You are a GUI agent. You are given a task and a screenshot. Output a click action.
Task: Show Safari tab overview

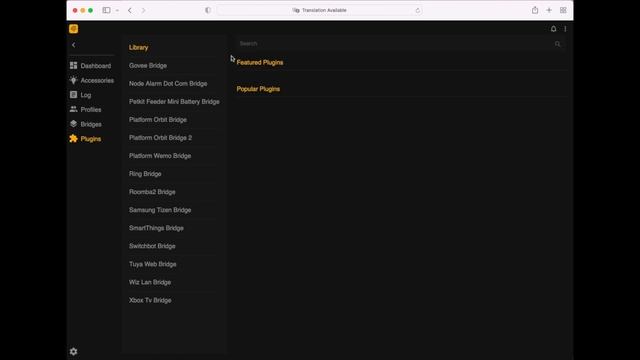pos(563,10)
